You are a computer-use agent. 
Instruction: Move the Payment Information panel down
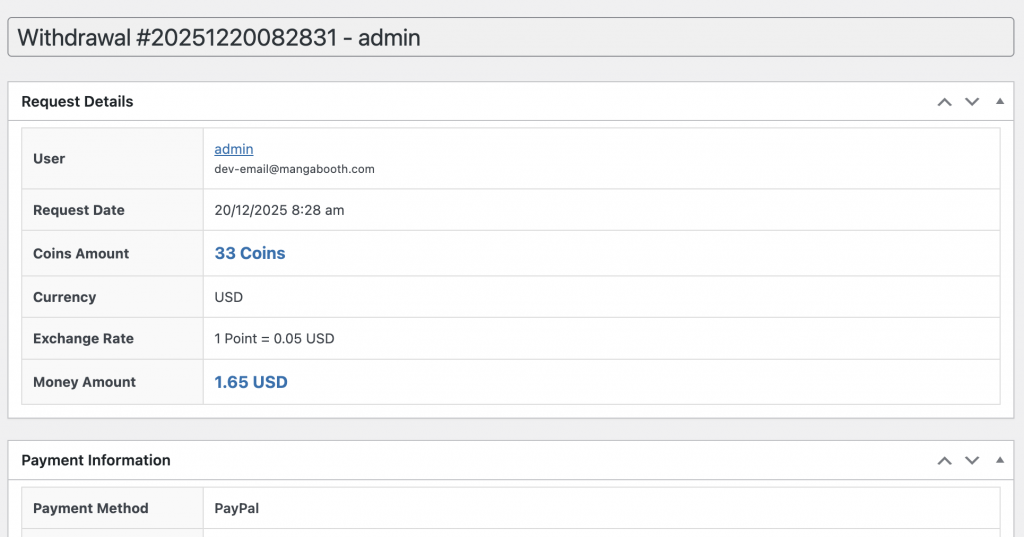[x=971, y=461]
